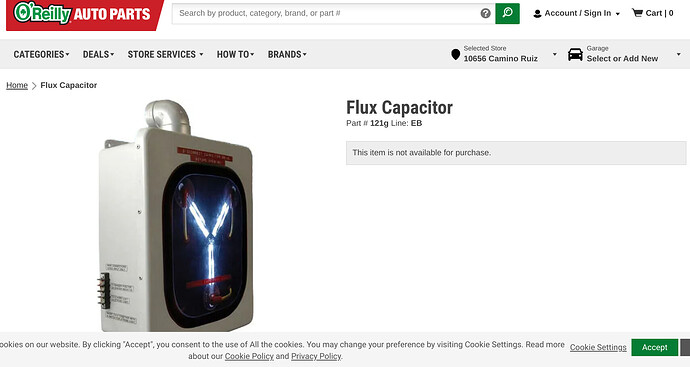Open the Categories menu
The image size is (690, 367).
pos(41,54)
